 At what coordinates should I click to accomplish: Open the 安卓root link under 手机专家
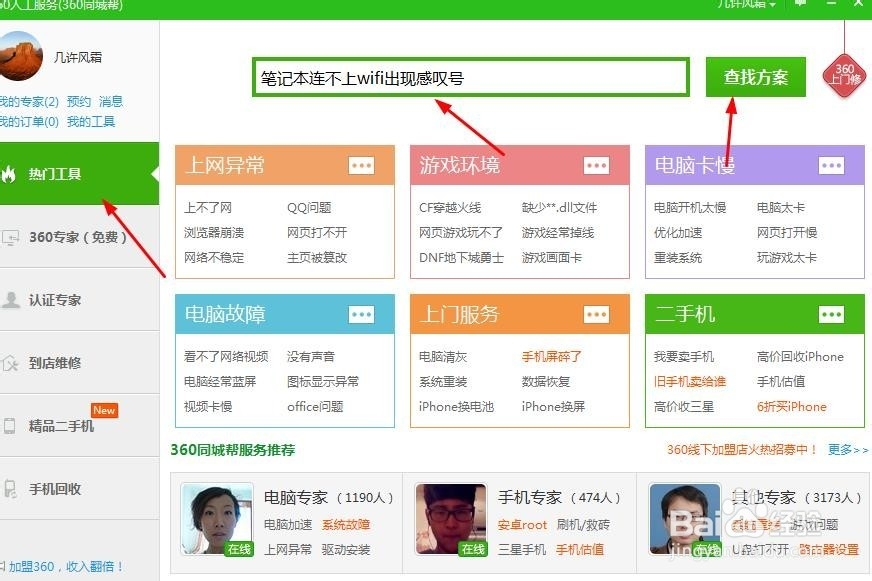tap(522, 524)
